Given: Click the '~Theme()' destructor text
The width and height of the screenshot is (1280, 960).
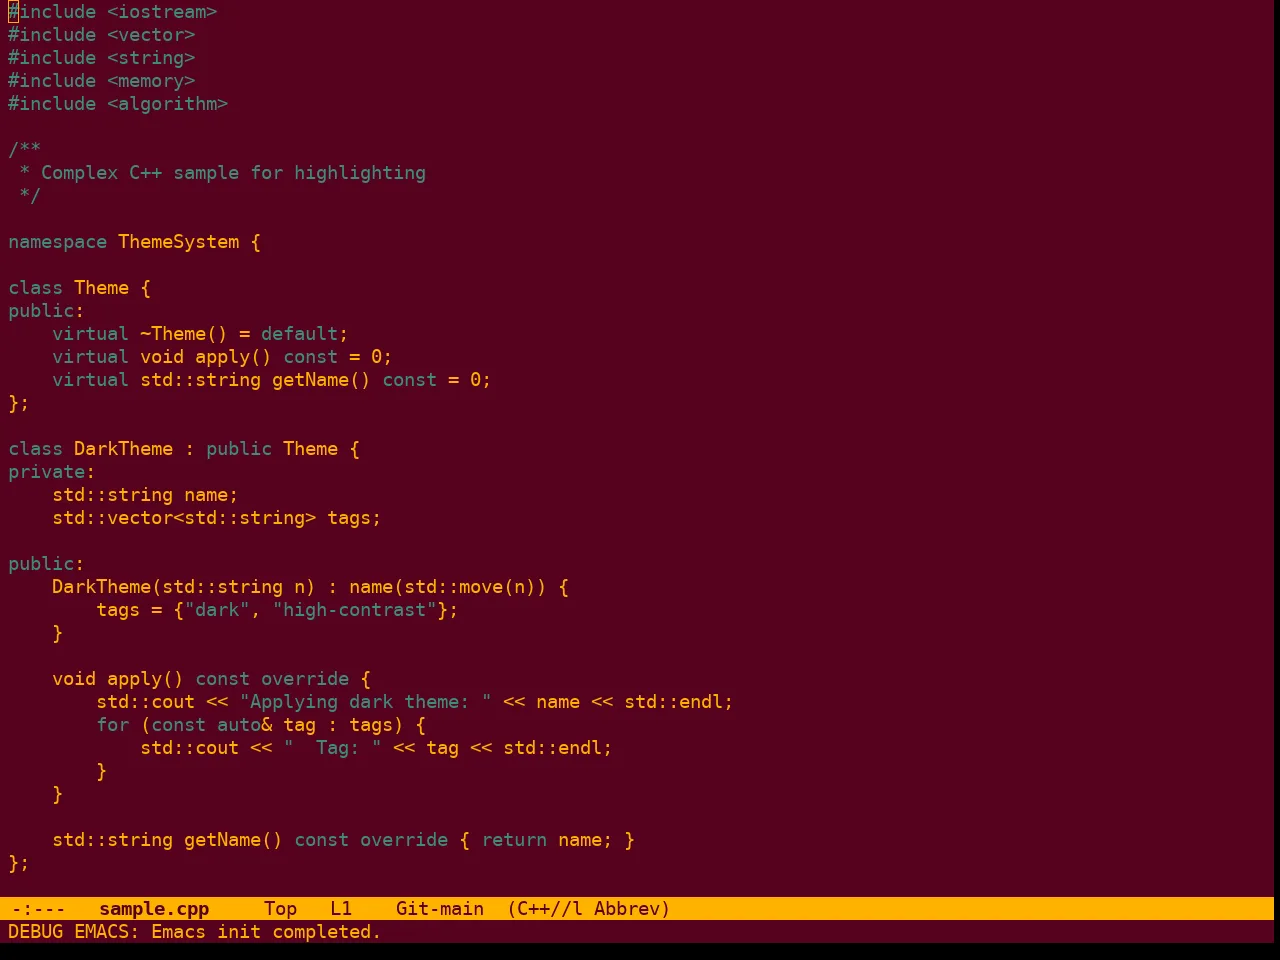Looking at the screenshot, I should [184, 334].
